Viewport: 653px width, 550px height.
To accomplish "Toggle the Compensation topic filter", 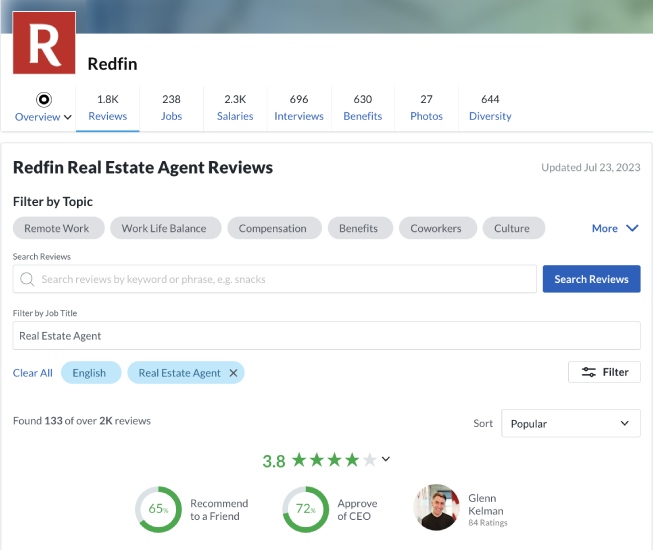I will (274, 228).
